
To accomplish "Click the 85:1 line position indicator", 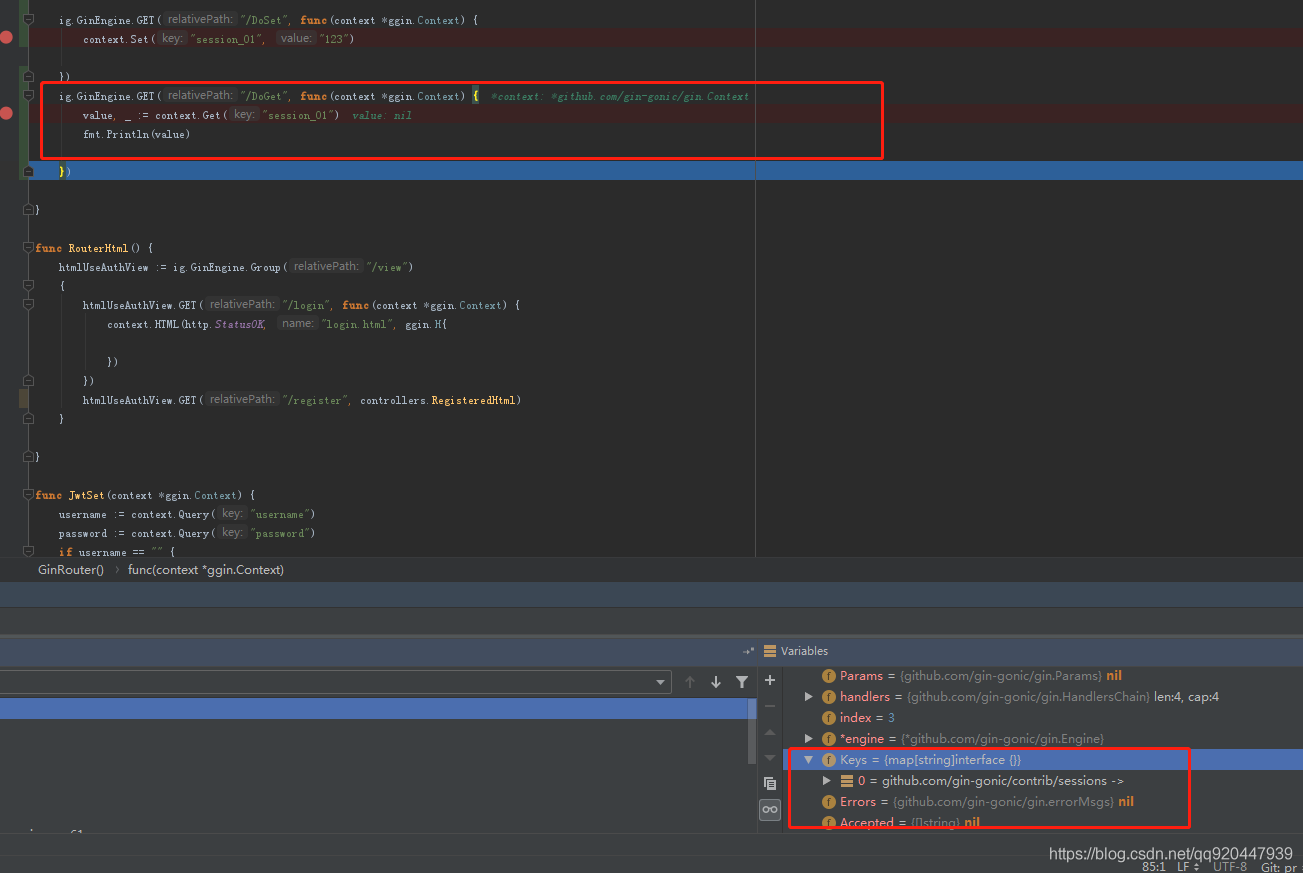I will tap(1153, 867).
